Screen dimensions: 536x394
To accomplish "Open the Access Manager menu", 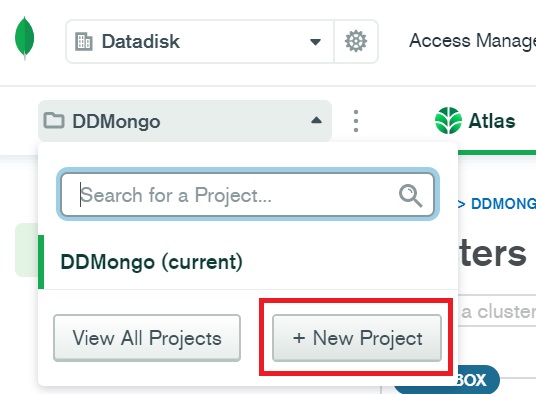I will coord(472,41).
